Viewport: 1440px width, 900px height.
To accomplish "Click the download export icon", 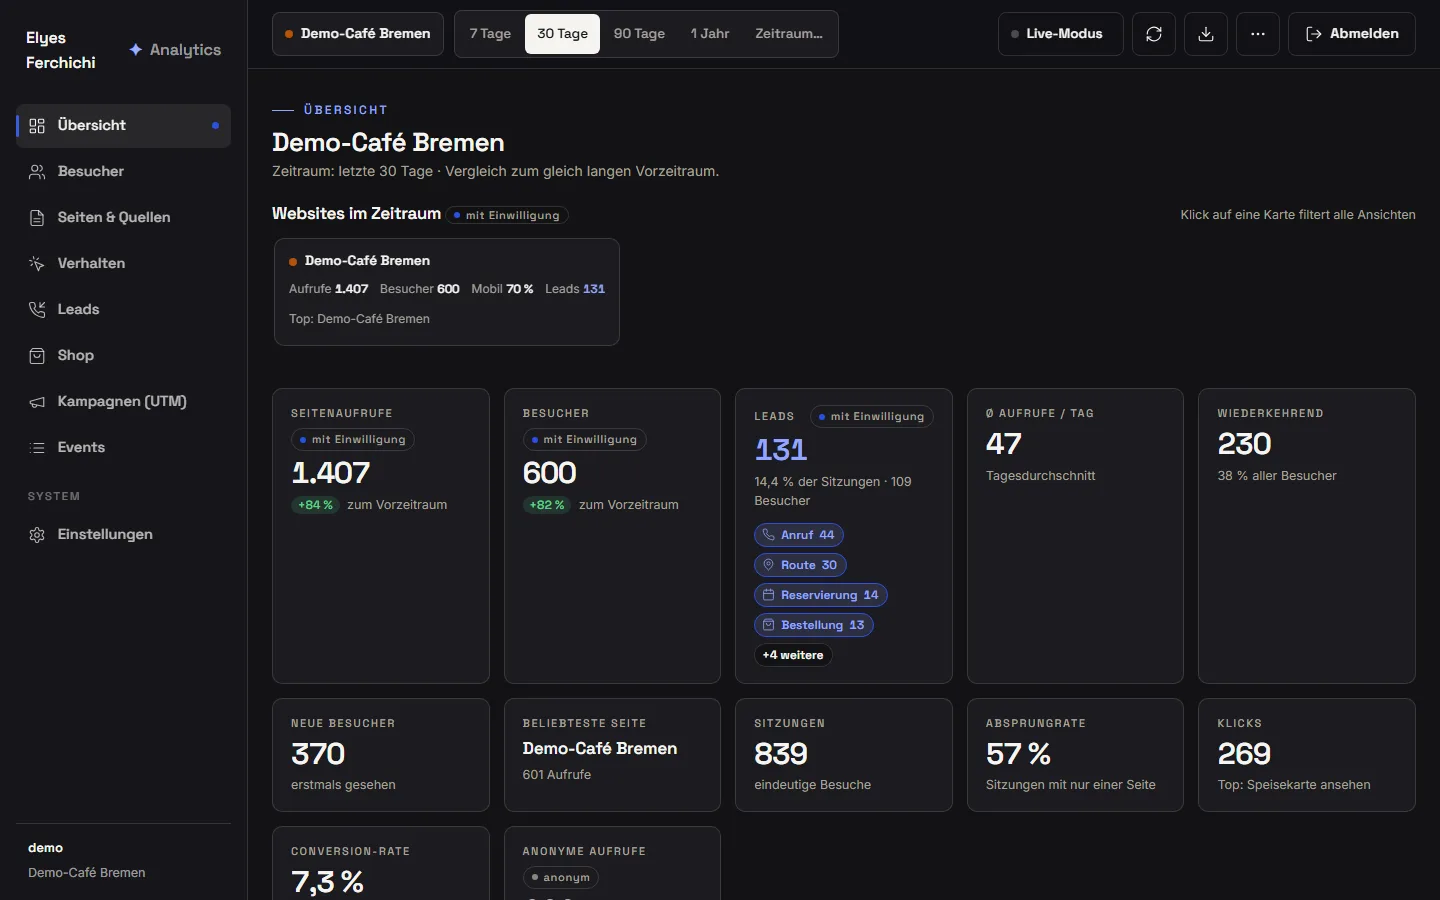I will tap(1206, 34).
